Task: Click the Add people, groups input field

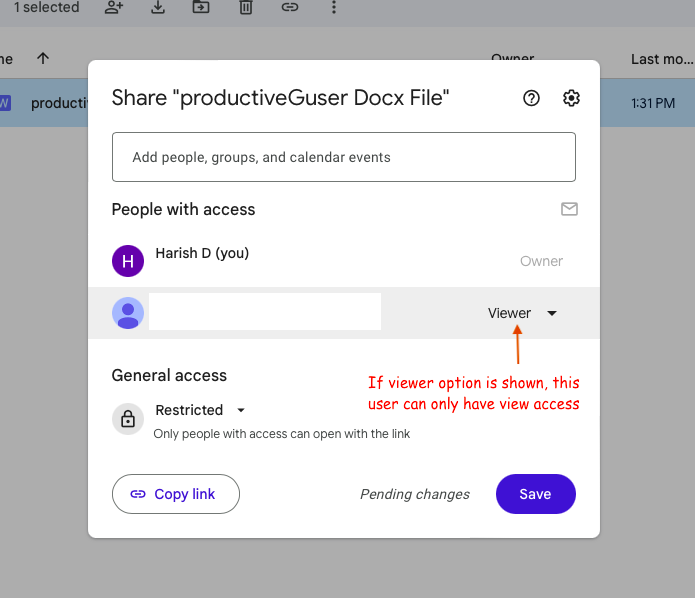Action: [x=343, y=157]
